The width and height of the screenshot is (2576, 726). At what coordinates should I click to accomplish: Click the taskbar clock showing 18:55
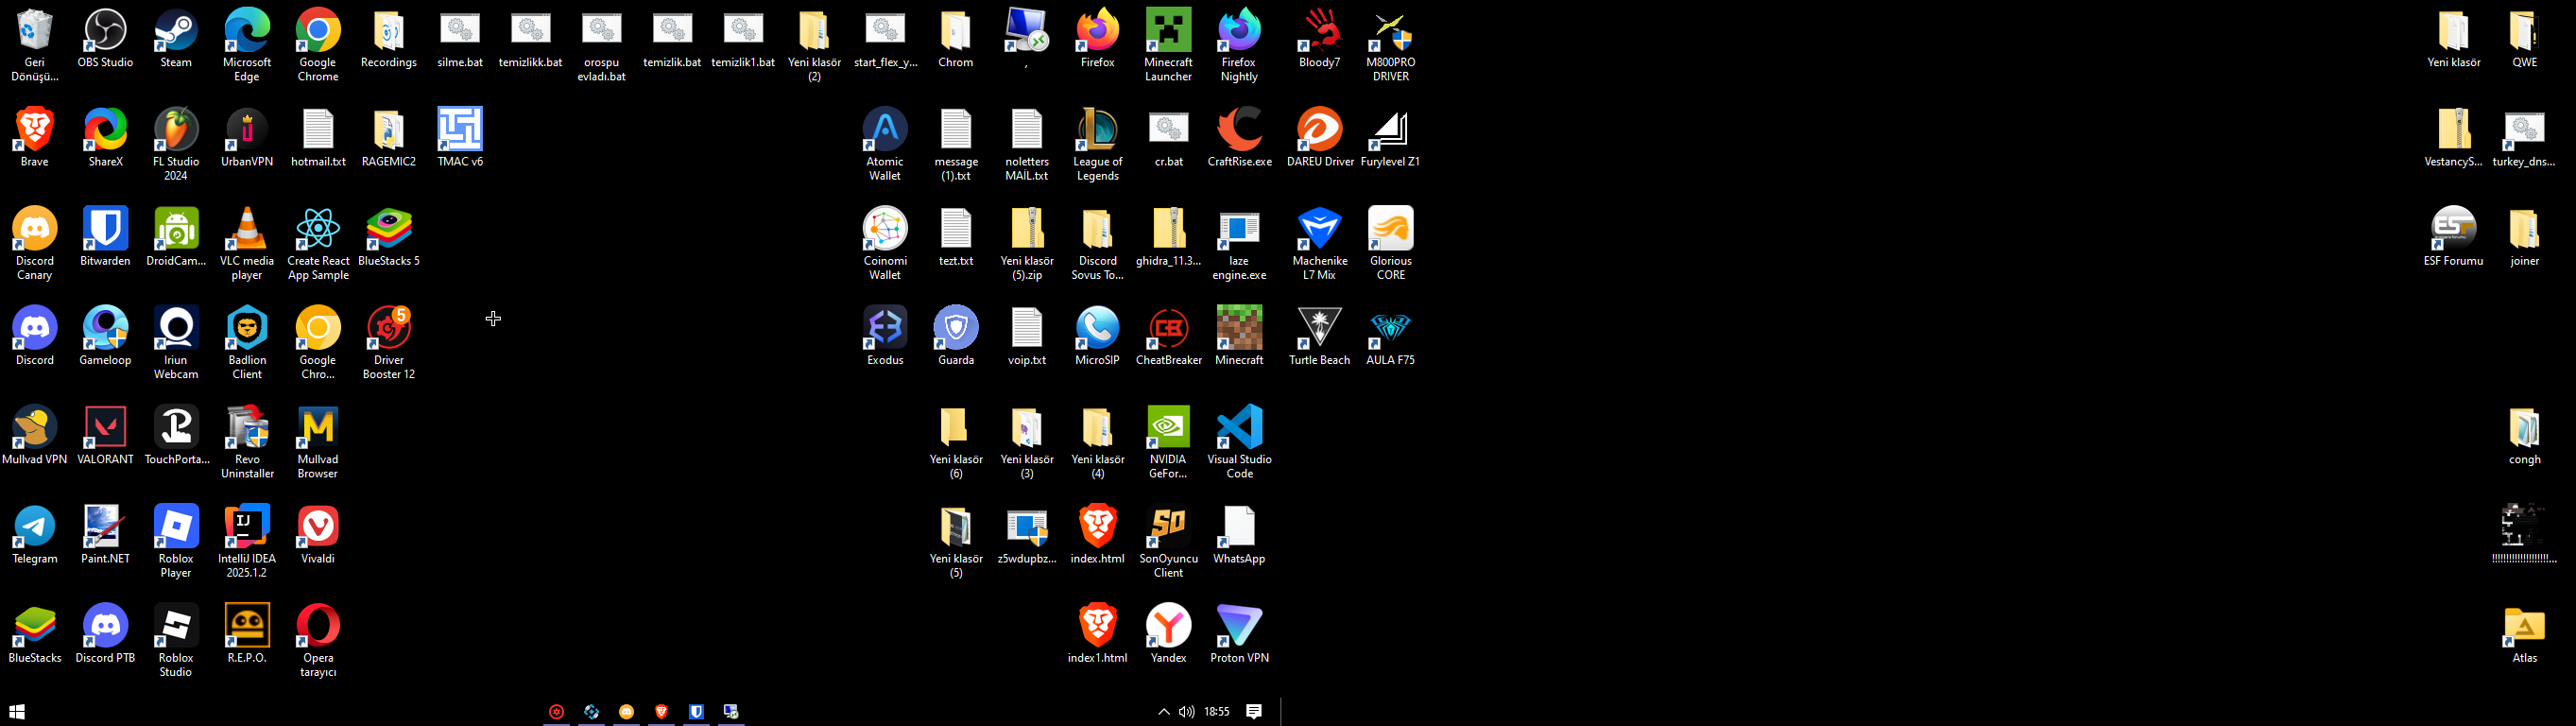pyautogui.click(x=1217, y=712)
